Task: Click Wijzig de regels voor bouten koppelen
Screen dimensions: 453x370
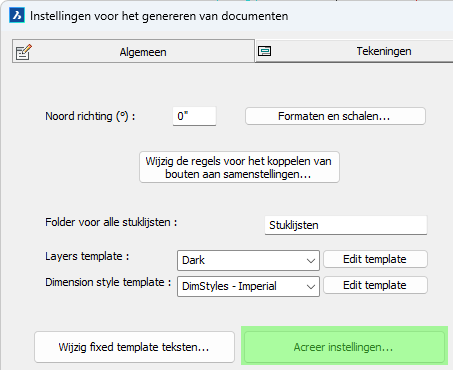Action: click(x=239, y=167)
